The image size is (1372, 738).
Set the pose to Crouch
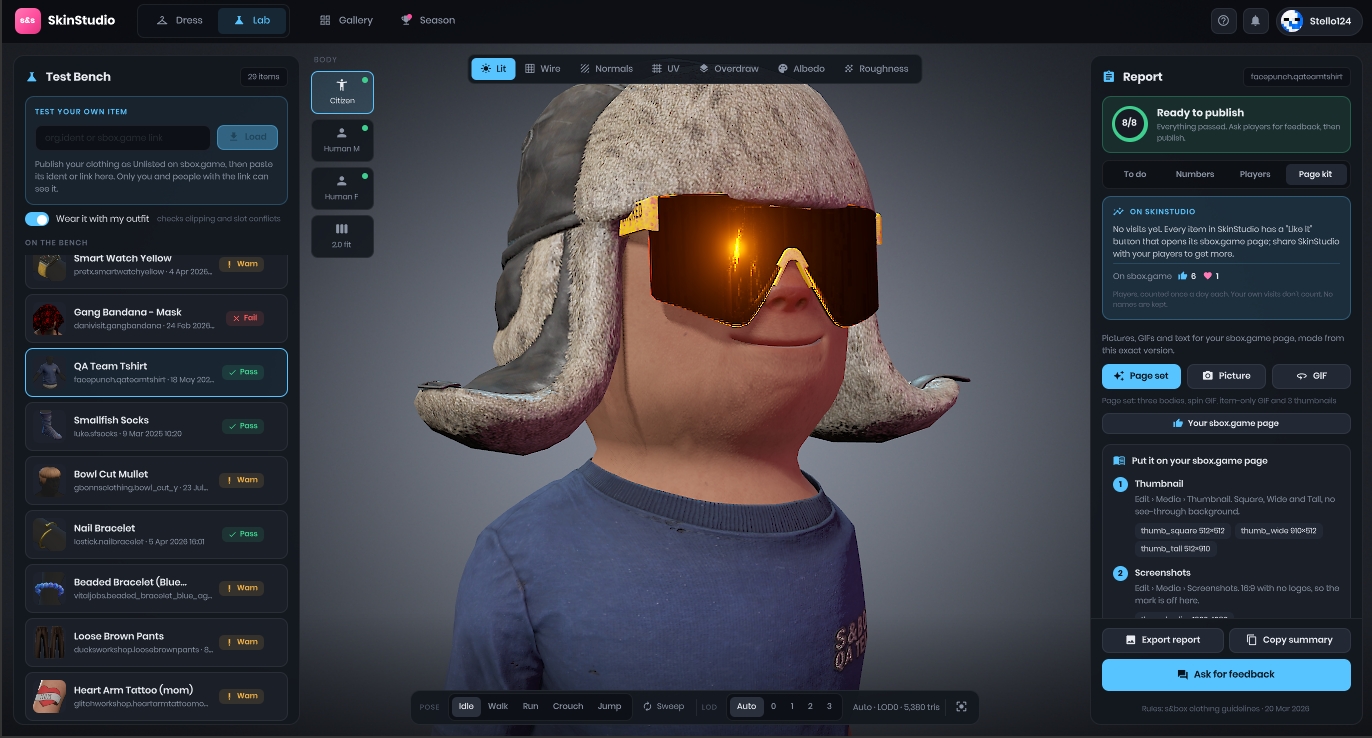pyautogui.click(x=568, y=706)
